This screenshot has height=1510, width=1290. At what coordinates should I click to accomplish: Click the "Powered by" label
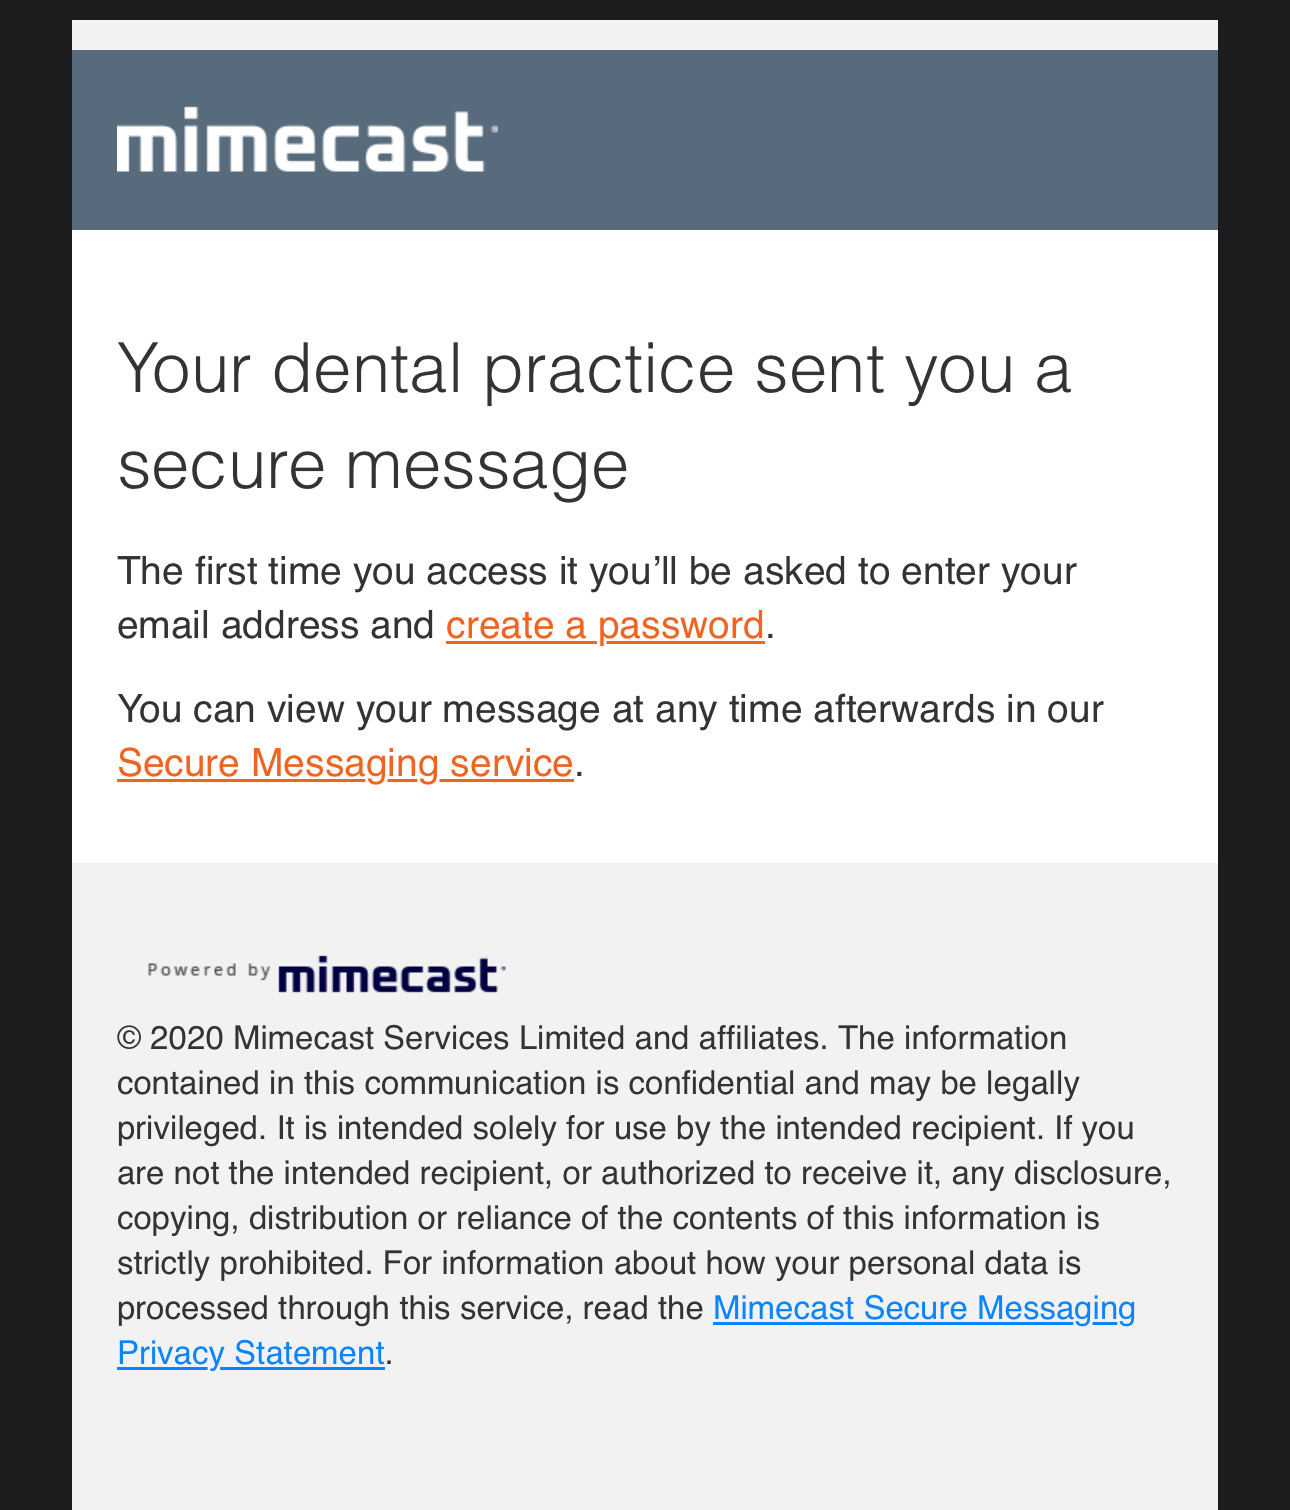coord(208,970)
